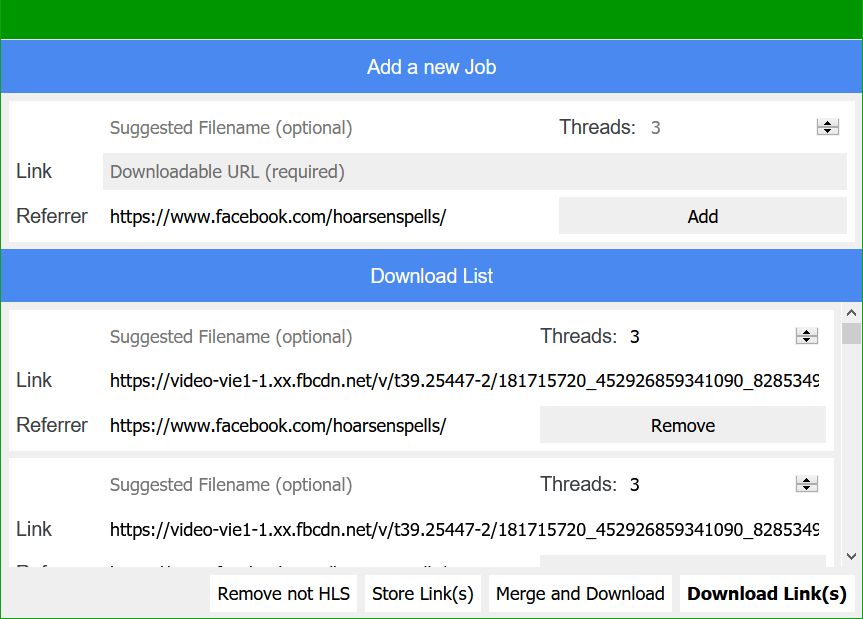Viewport: 863px width, 619px height.
Task: Click the first download item's Referrer field
Action: click(310, 425)
